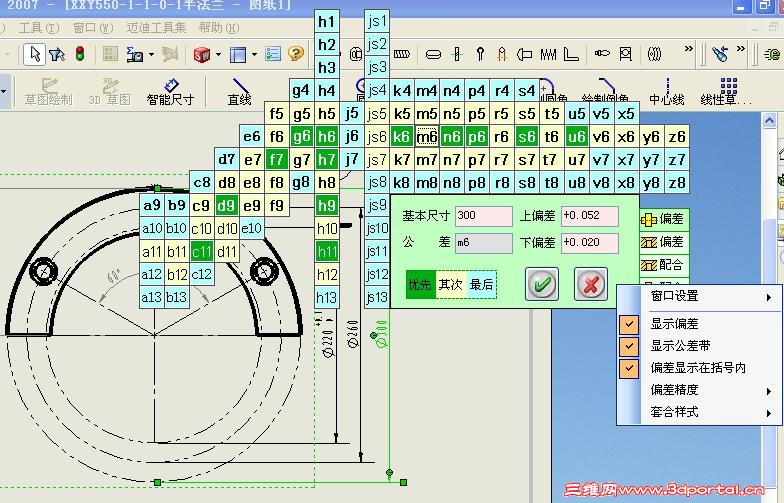This screenshot has width=784, height=503.
Task: Click the coiled washer ring icon
Action: tap(654, 54)
